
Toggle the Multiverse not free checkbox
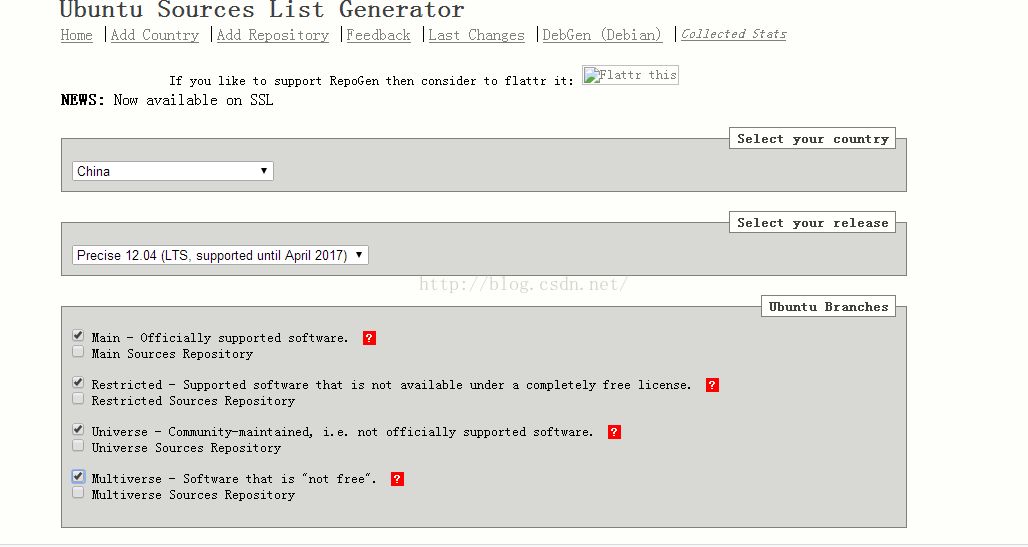78,477
